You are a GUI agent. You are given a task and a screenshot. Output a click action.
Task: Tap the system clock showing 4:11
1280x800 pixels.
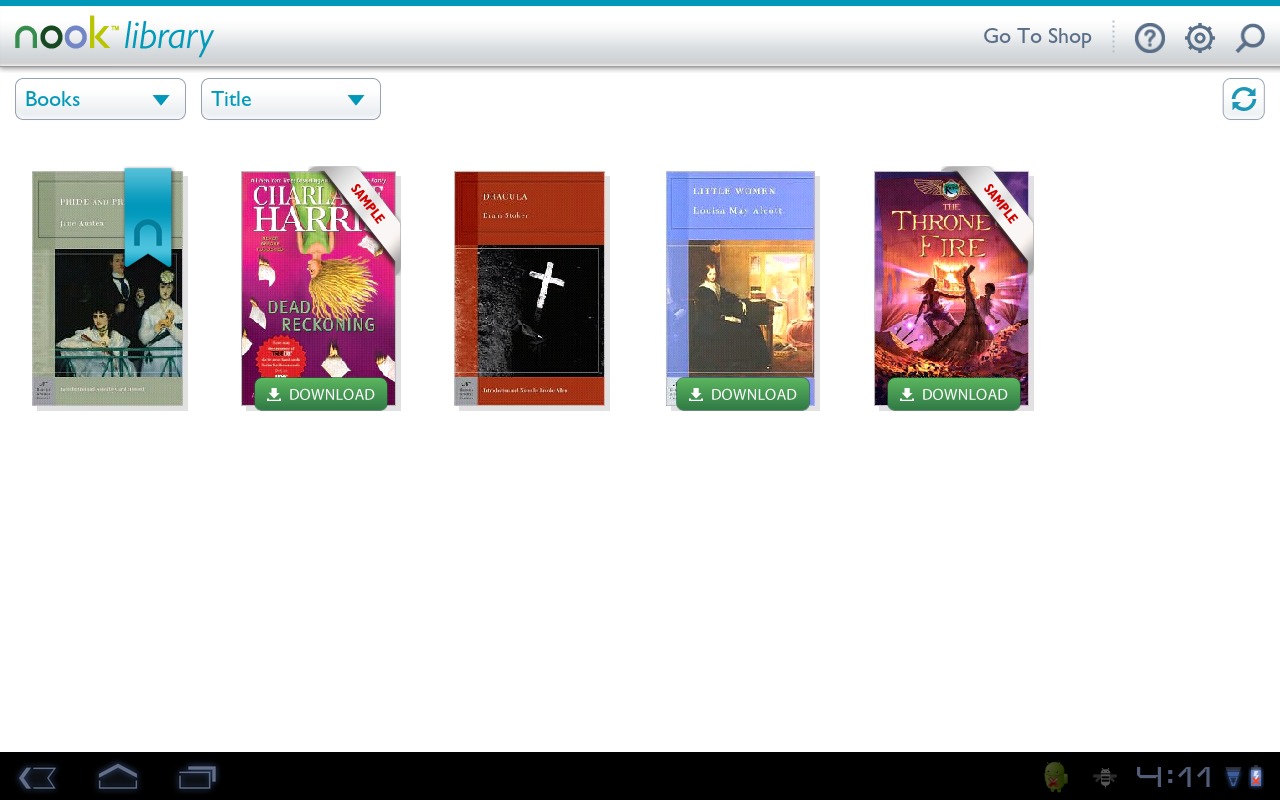coord(1174,777)
